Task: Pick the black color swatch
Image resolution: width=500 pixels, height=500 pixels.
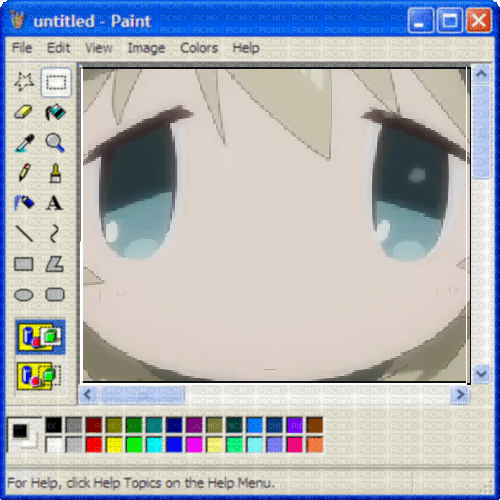Action: [x=54, y=425]
